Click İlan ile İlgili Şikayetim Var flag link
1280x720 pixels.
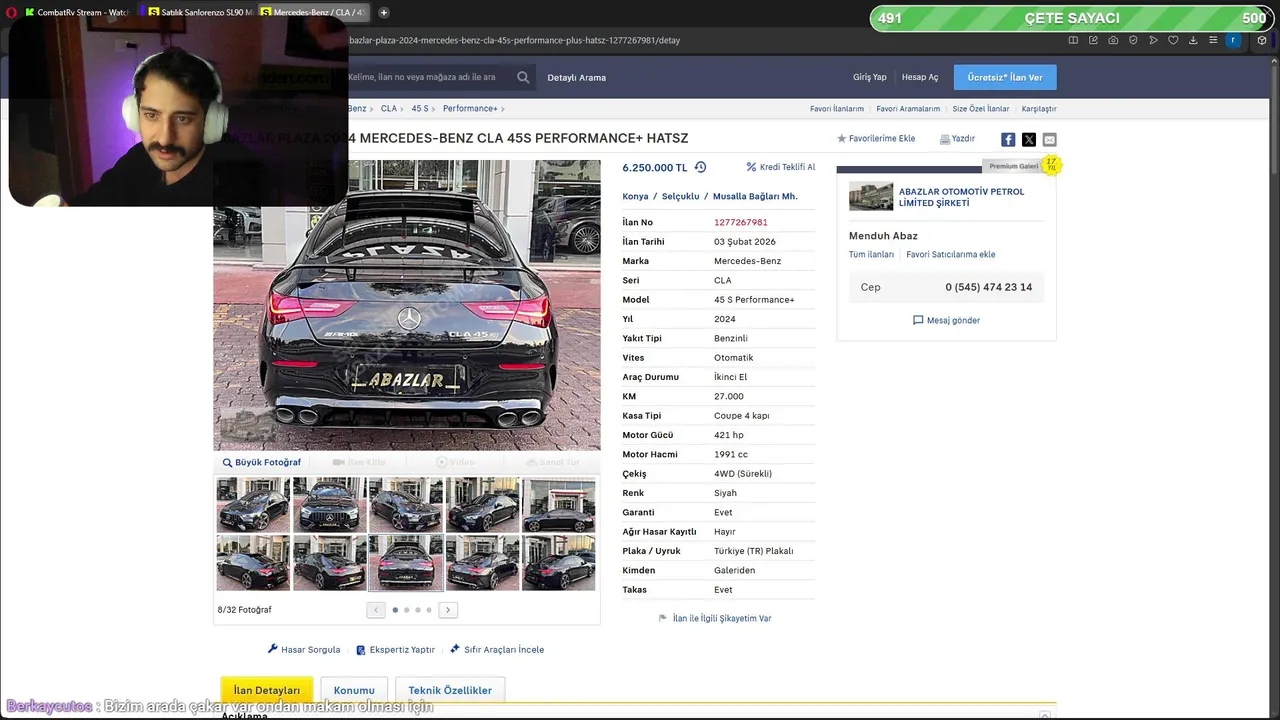[x=715, y=618]
